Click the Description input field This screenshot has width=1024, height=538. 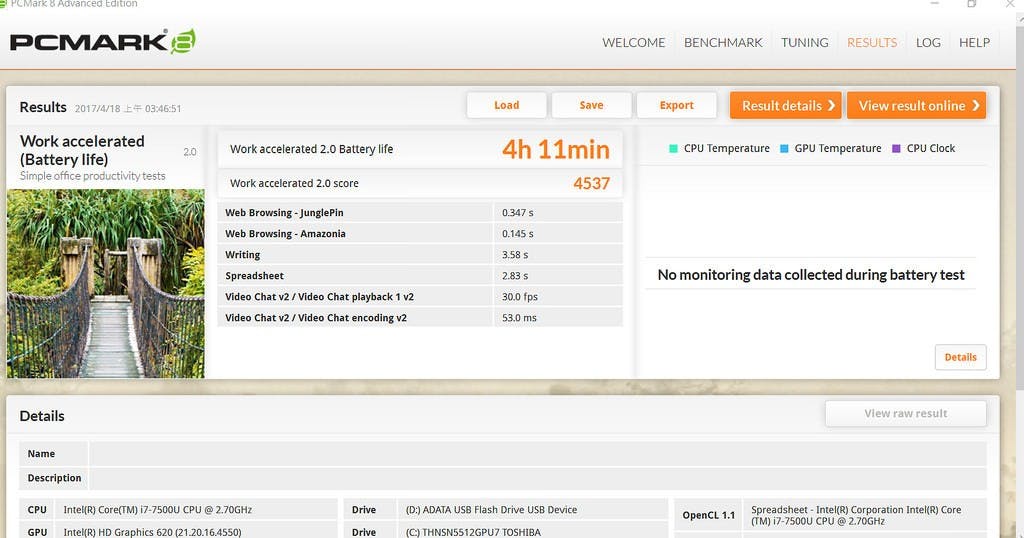coord(537,478)
